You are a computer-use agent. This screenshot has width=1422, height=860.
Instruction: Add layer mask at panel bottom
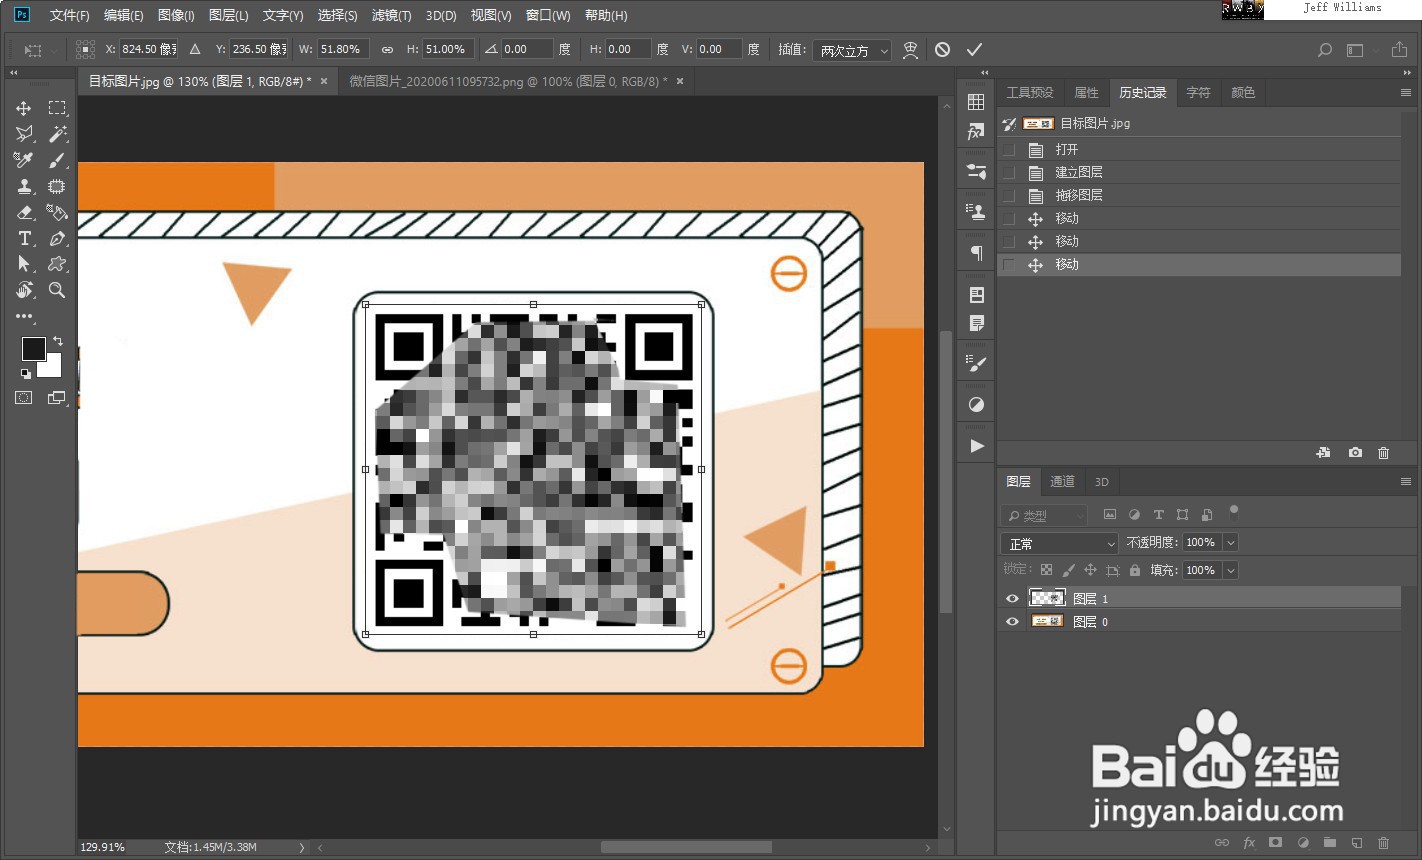pyautogui.click(x=1276, y=843)
